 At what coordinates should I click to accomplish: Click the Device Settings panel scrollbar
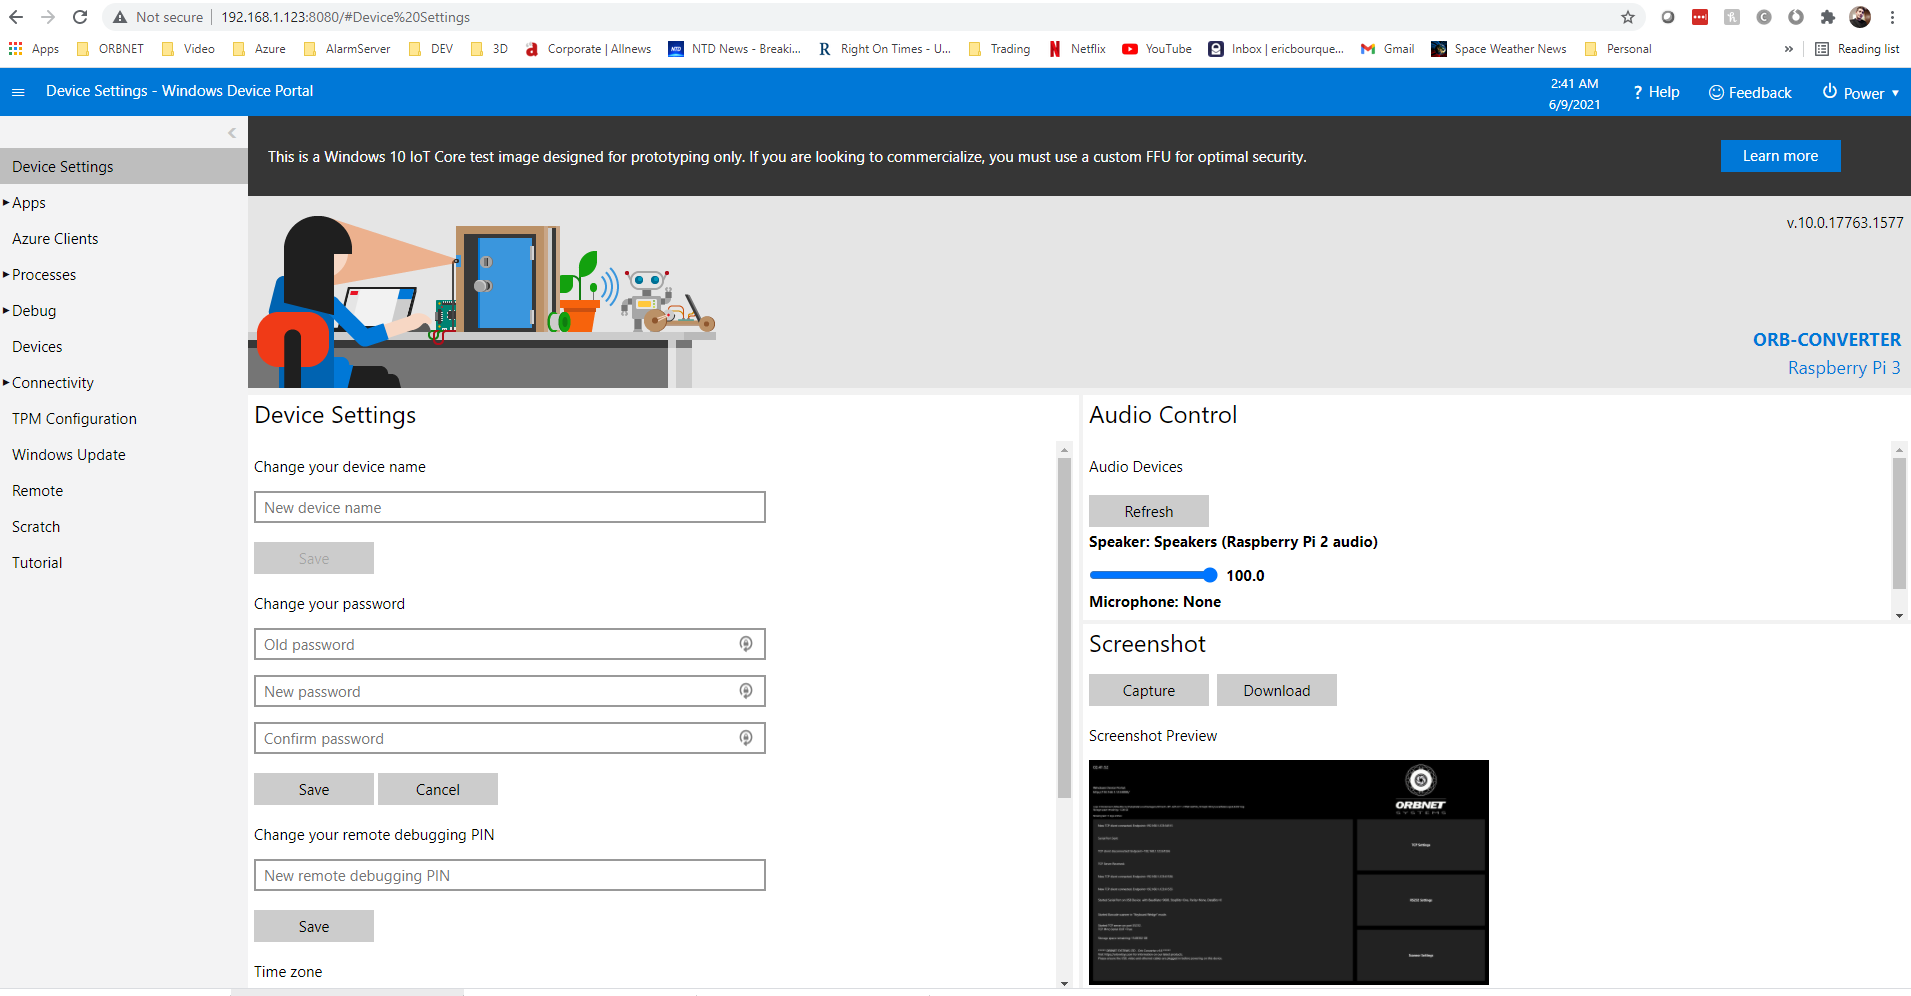(1064, 627)
